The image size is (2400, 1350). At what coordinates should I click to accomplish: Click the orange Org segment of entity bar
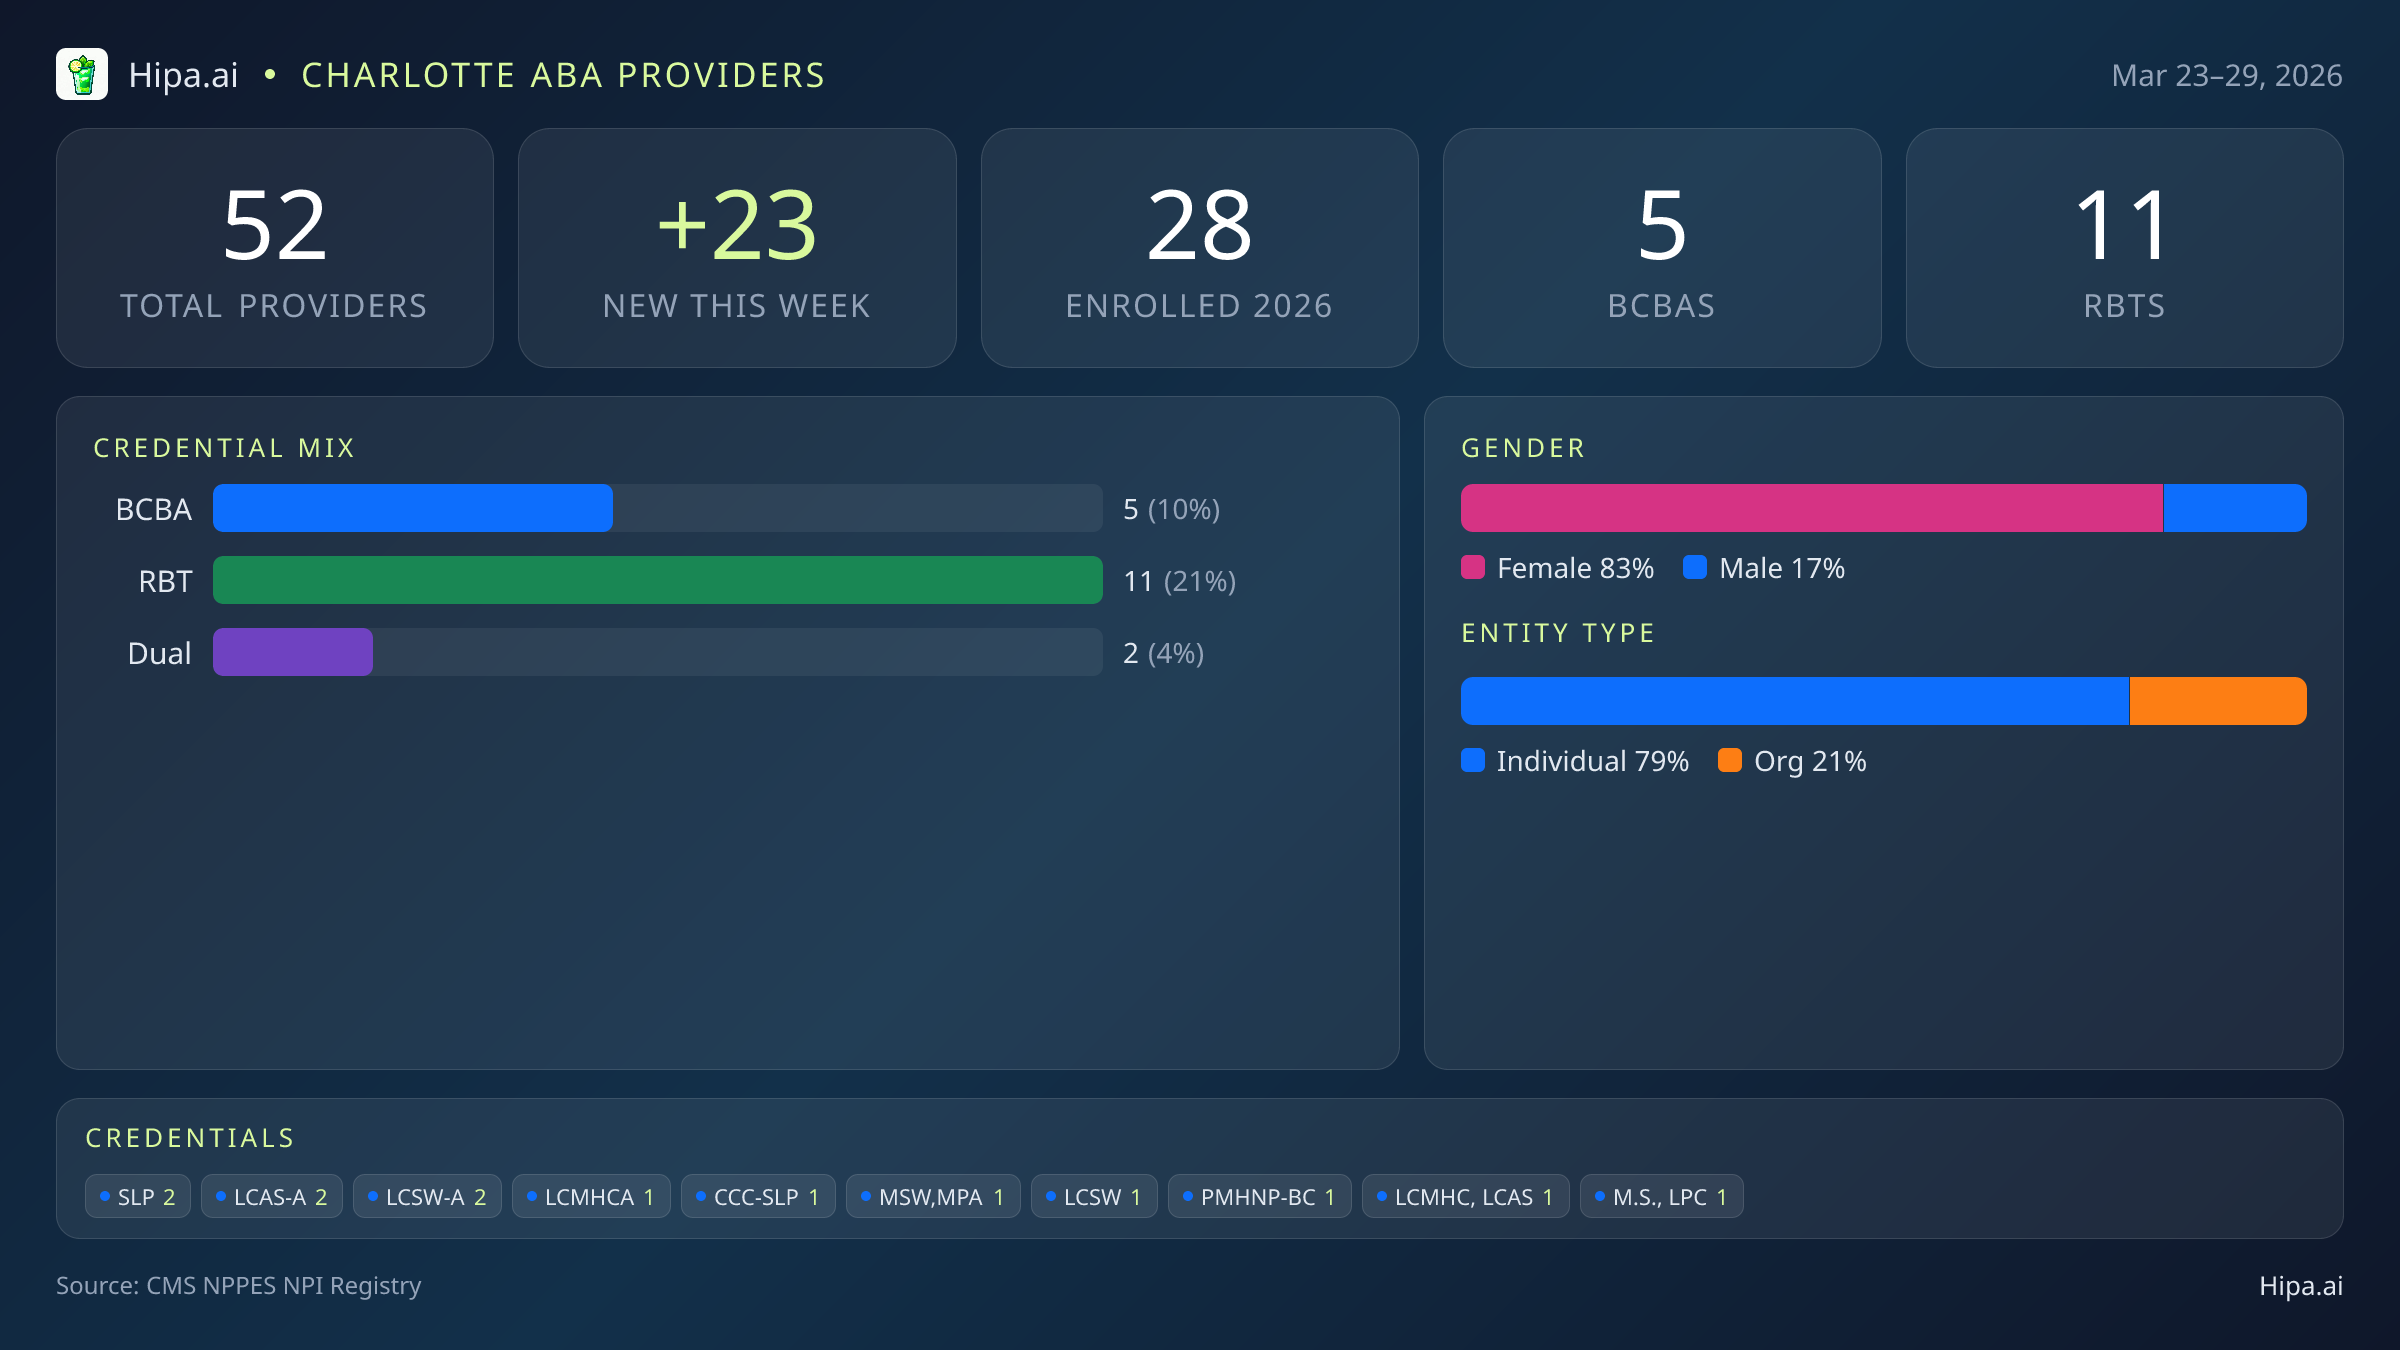2218,700
